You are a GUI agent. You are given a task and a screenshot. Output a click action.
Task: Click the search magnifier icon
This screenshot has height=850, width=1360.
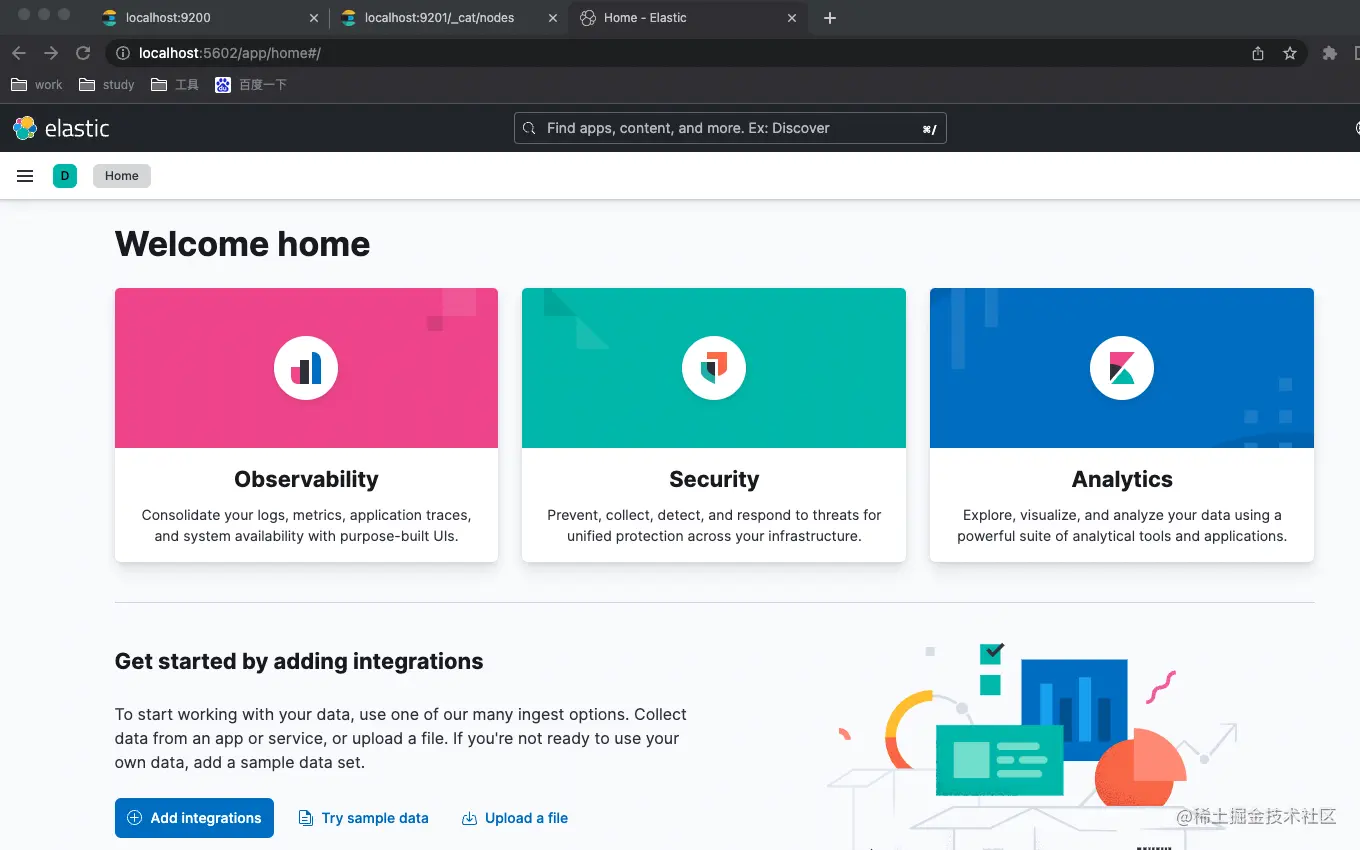[x=530, y=128]
